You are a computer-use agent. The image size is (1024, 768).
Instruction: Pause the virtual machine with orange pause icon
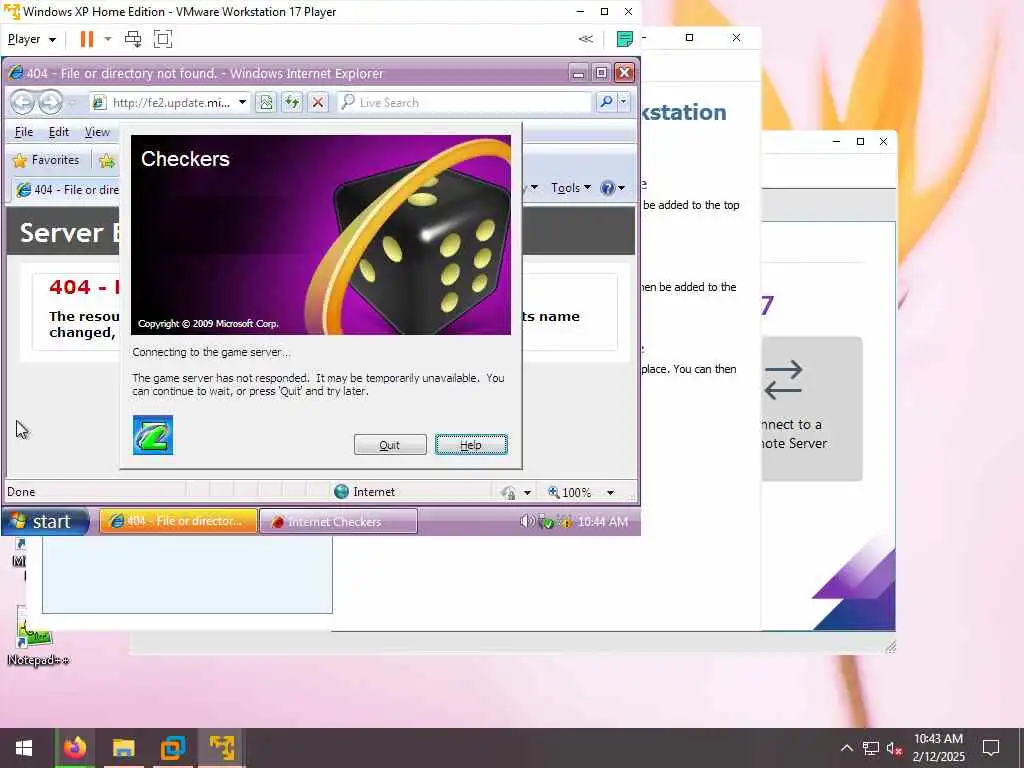(86, 39)
